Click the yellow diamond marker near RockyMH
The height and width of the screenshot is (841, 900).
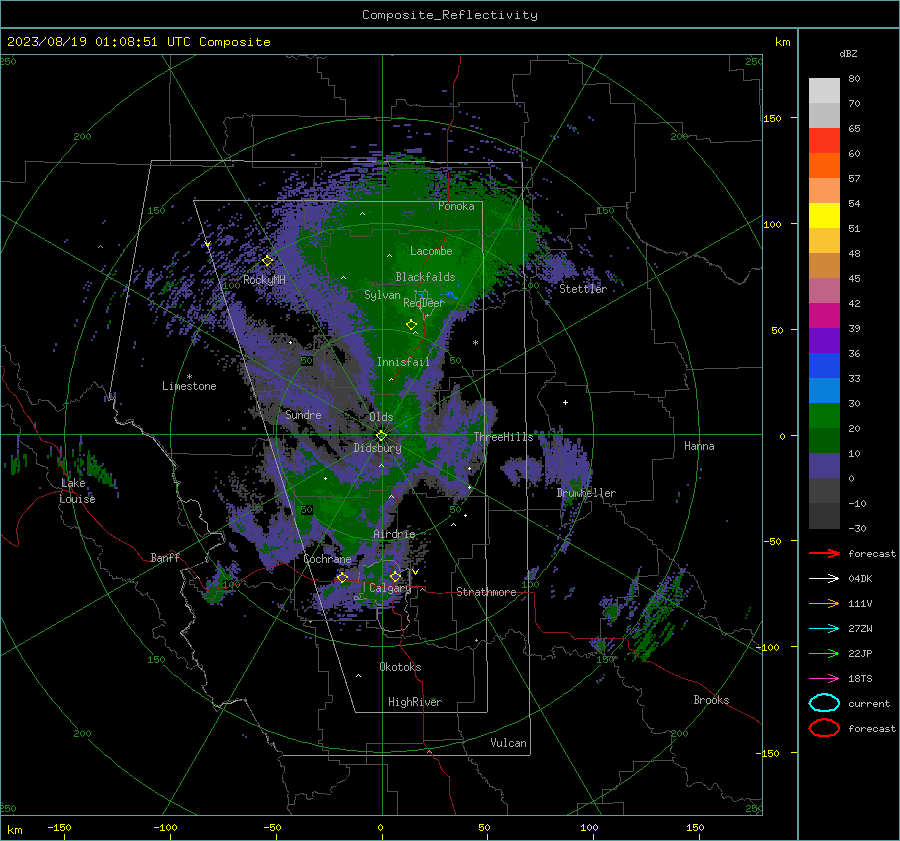click(x=267, y=261)
